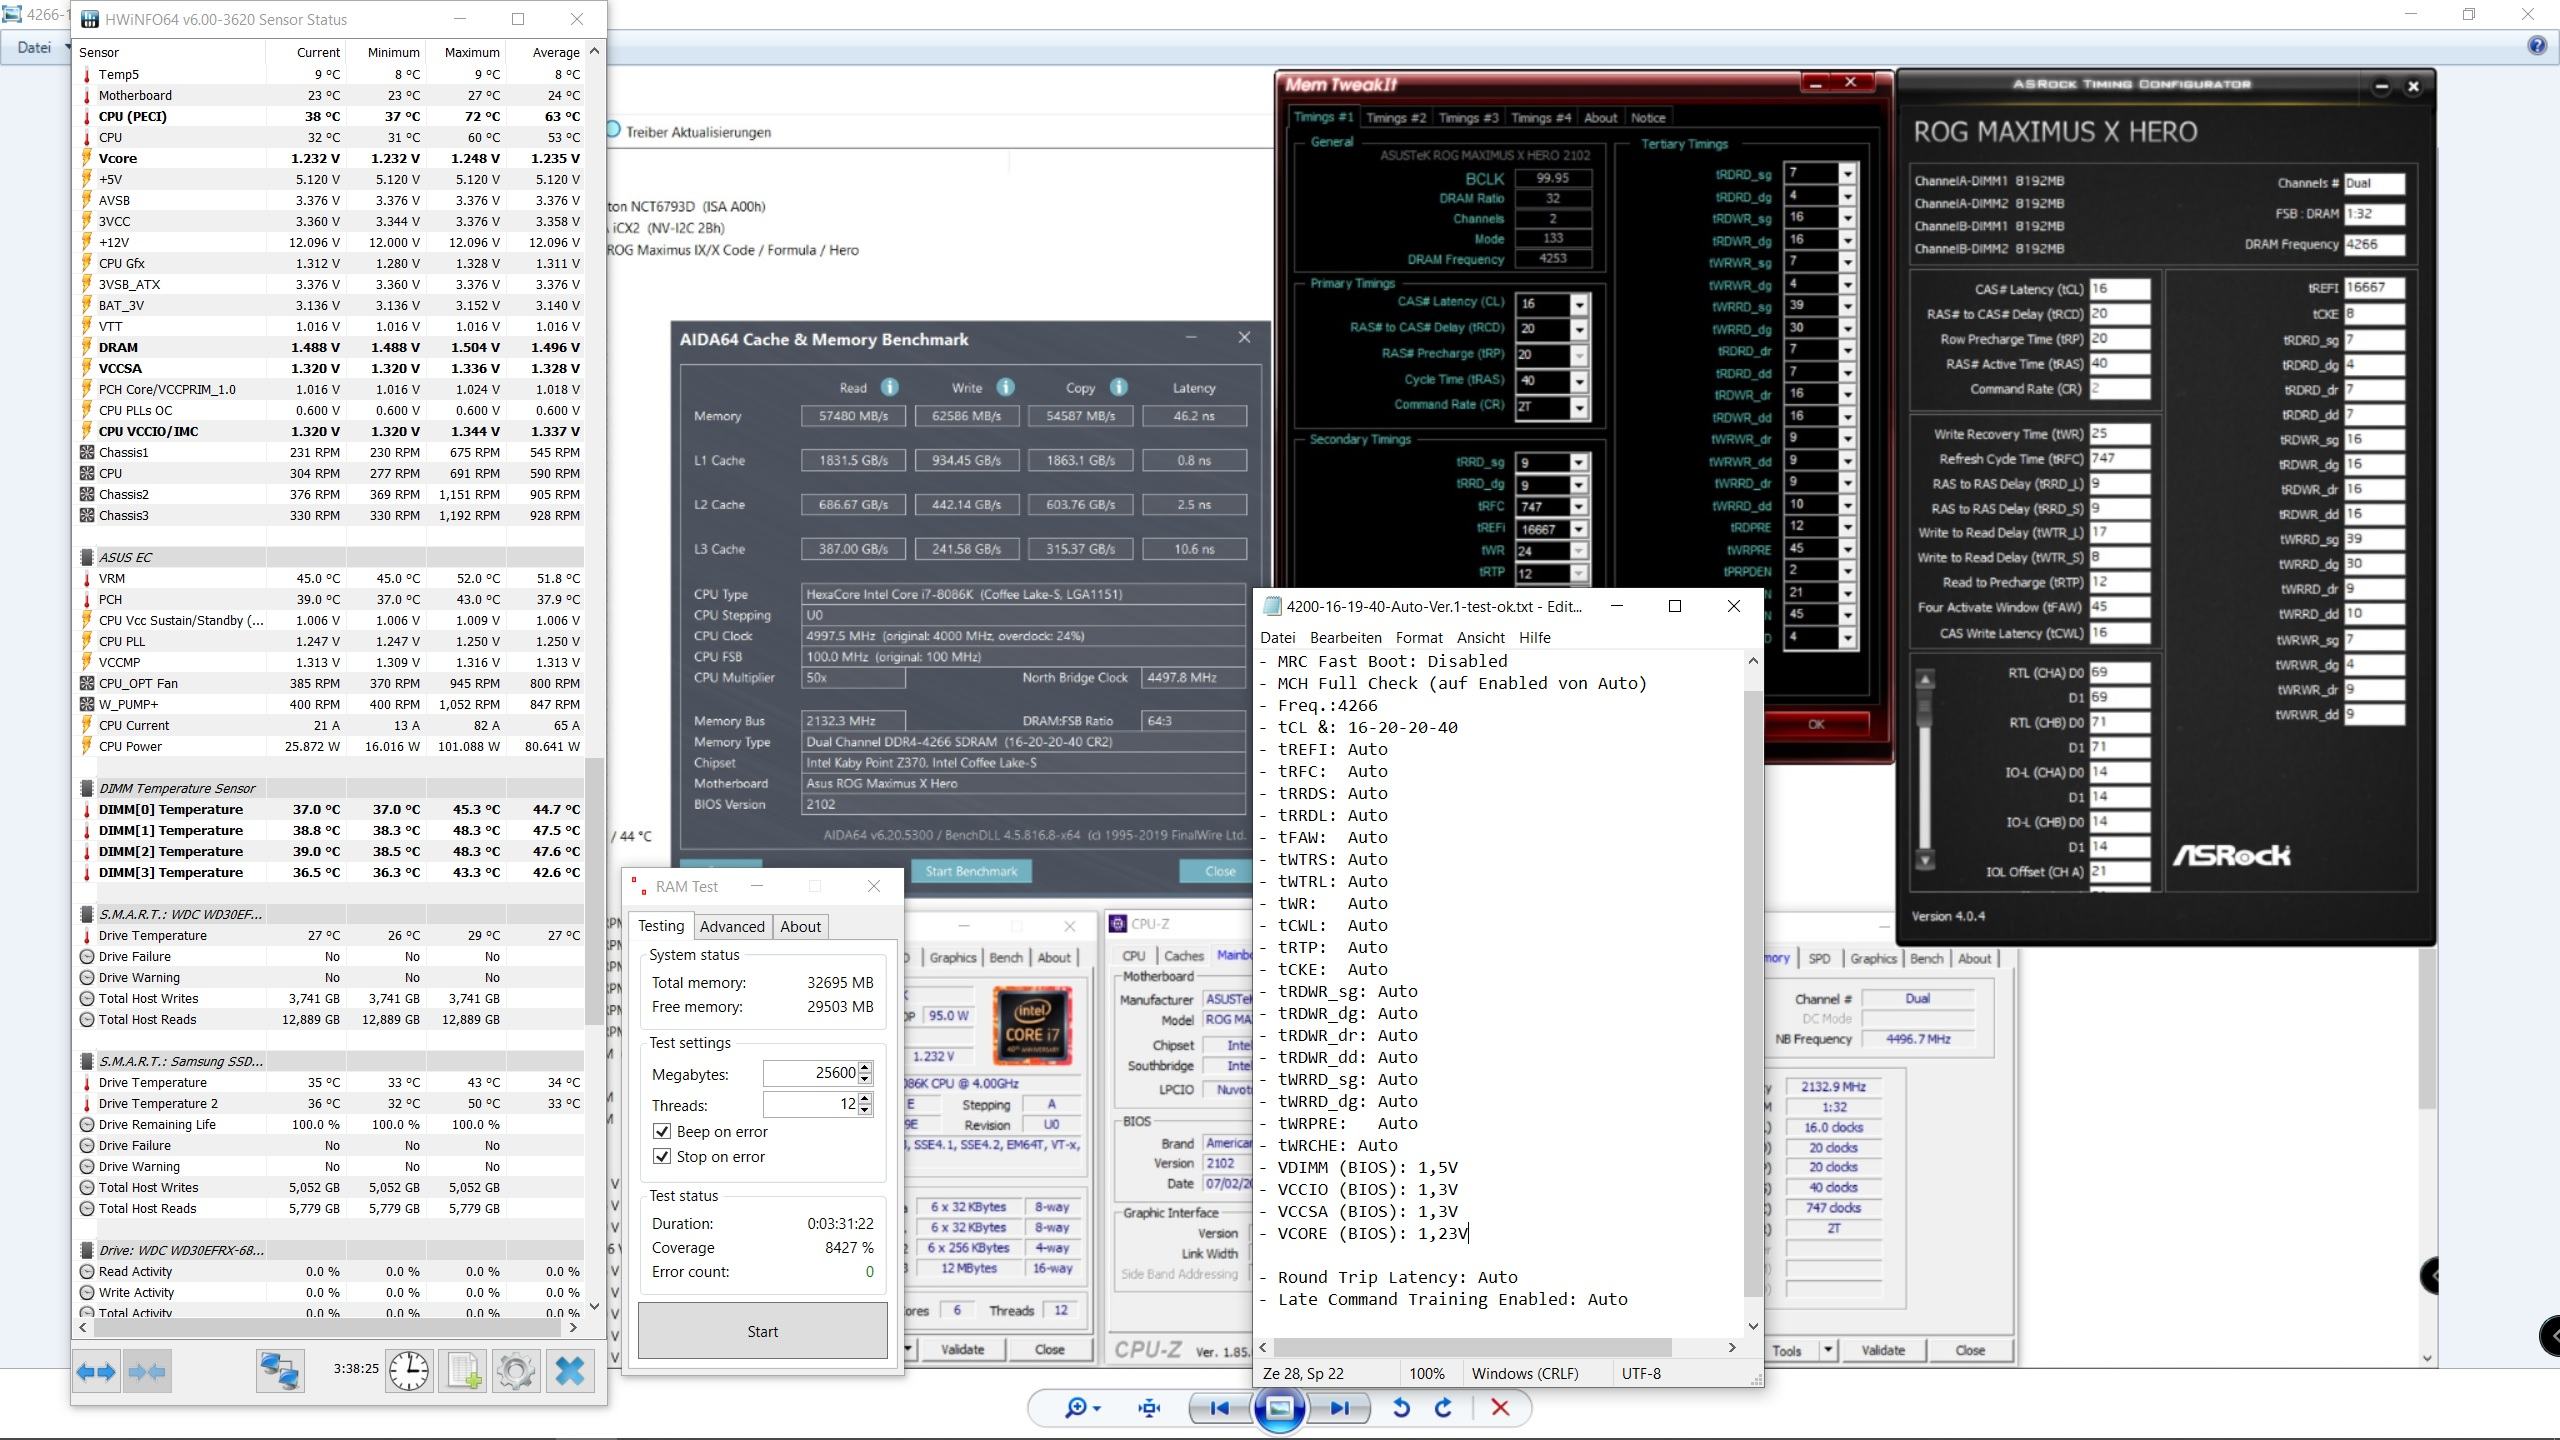2560x1440 pixels.
Task: Click ASUS EC section chip icon
Action: (x=86, y=557)
